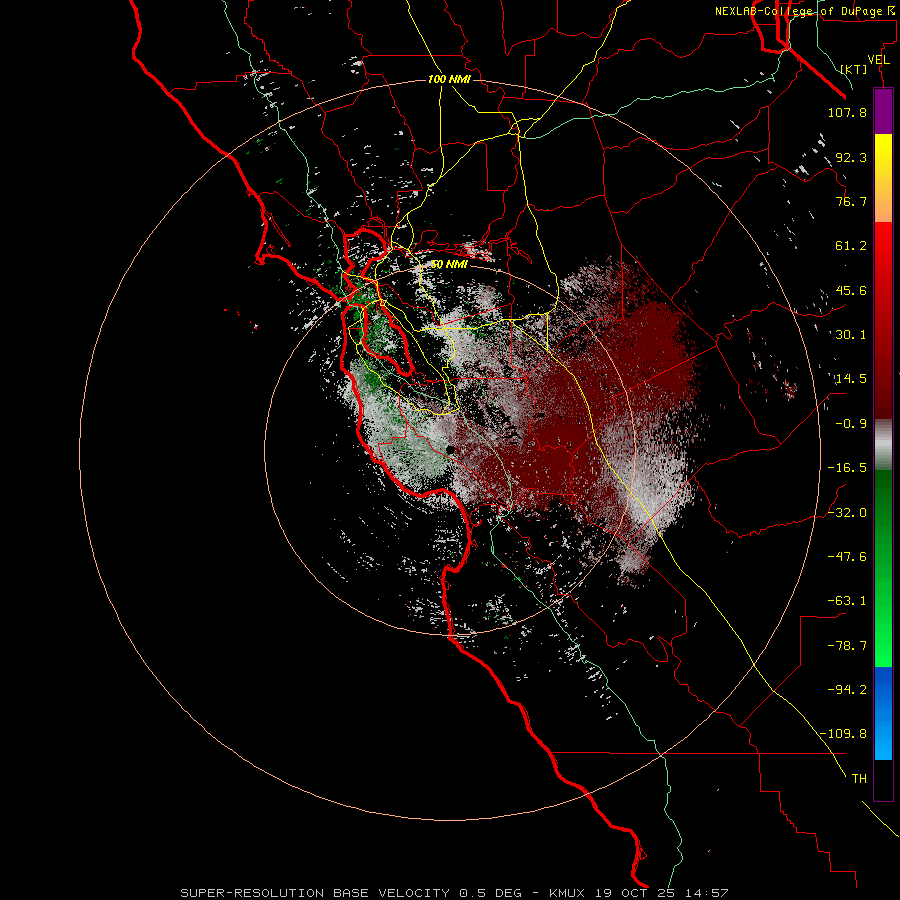Click the -0.9 legend value
The image size is (900, 900).
pyautogui.click(x=851, y=424)
